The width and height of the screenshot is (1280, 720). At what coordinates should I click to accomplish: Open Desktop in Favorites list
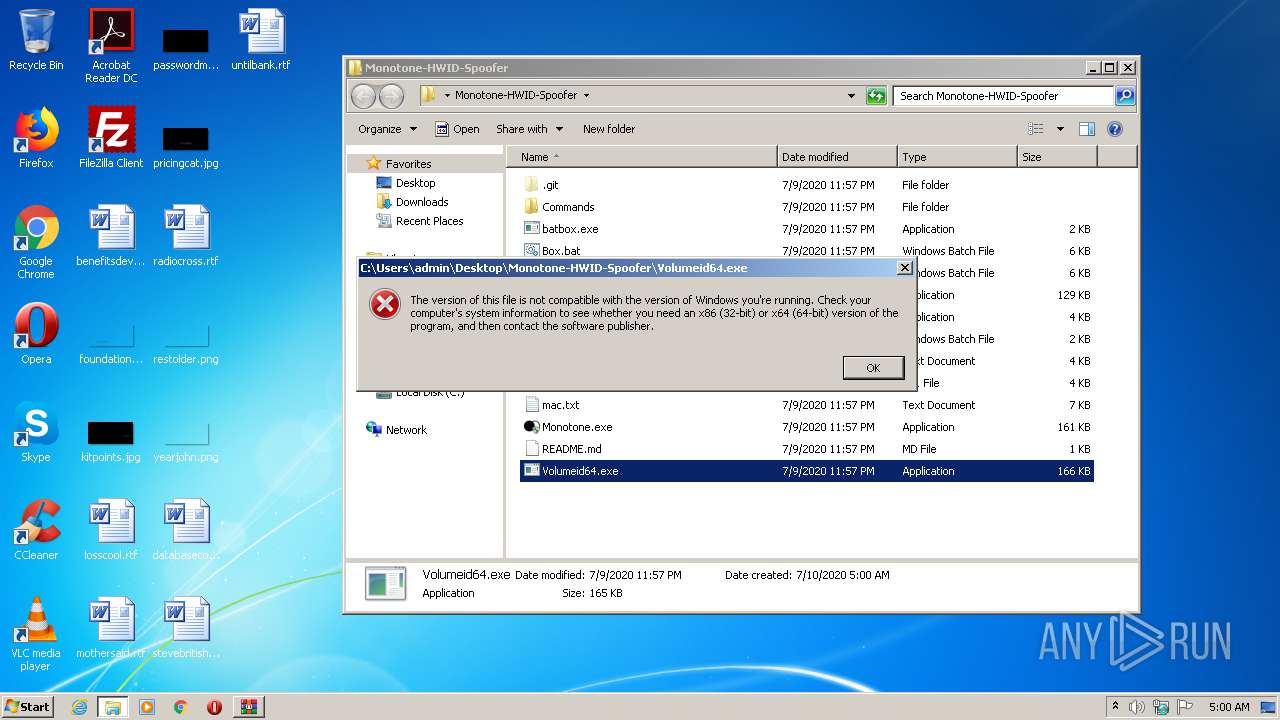(415, 183)
